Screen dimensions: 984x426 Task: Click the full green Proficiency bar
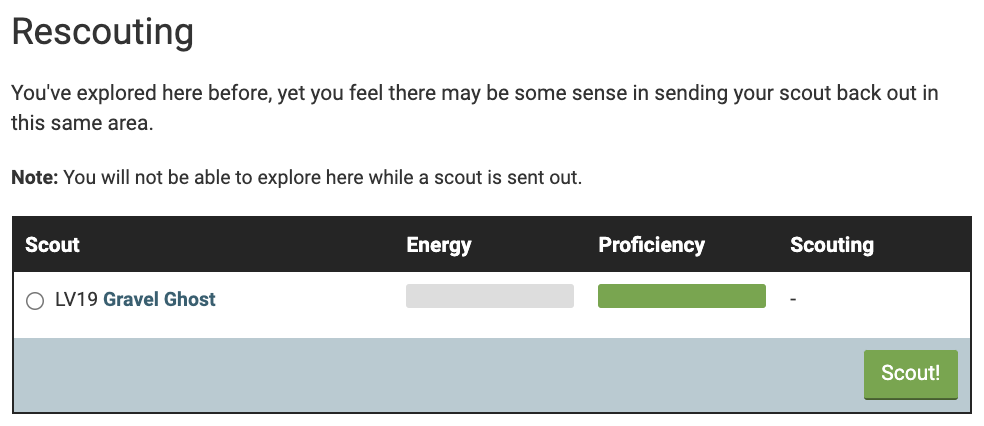(x=681, y=296)
